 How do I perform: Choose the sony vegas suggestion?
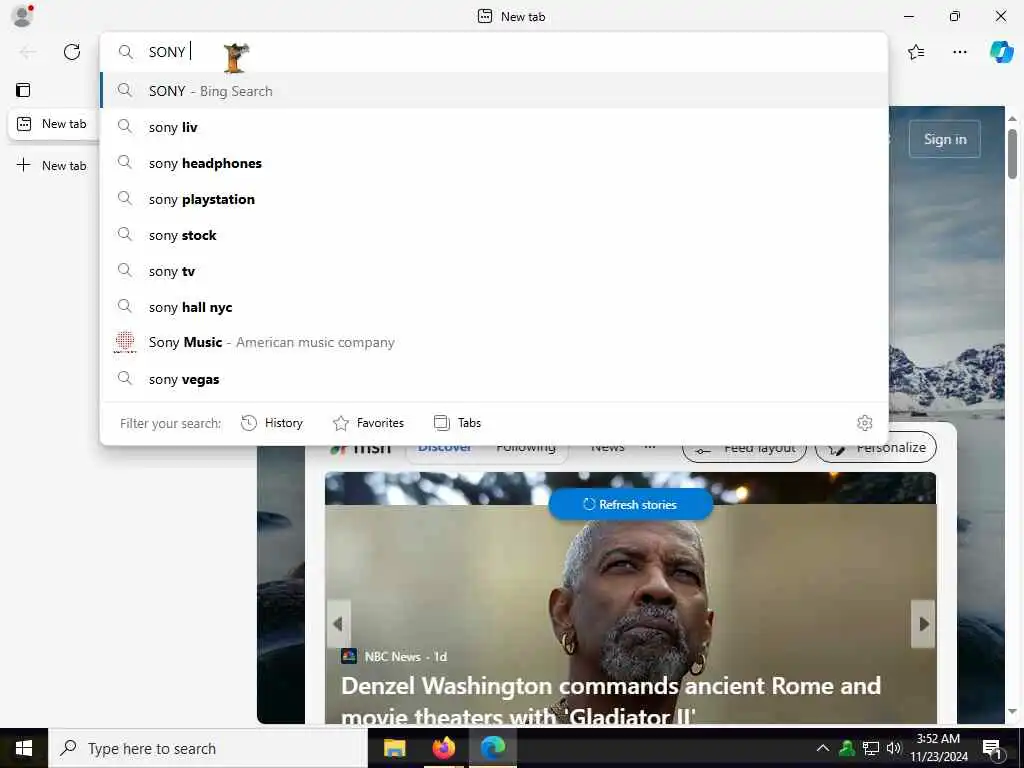pyautogui.click(x=494, y=379)
